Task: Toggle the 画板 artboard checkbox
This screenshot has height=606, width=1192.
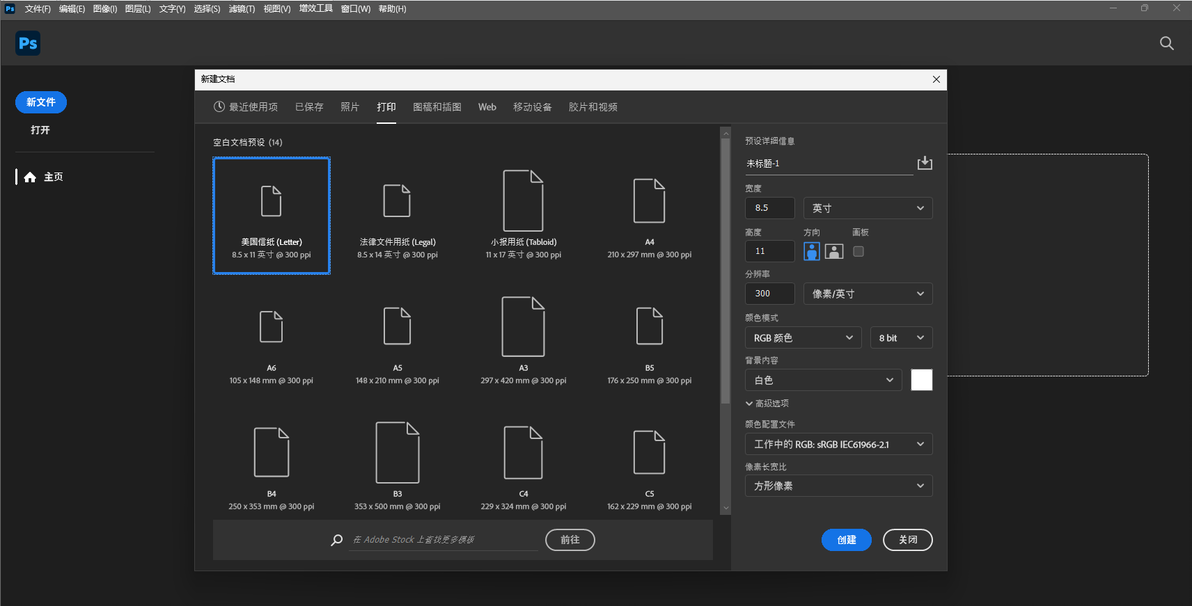Action: (858, 252)
